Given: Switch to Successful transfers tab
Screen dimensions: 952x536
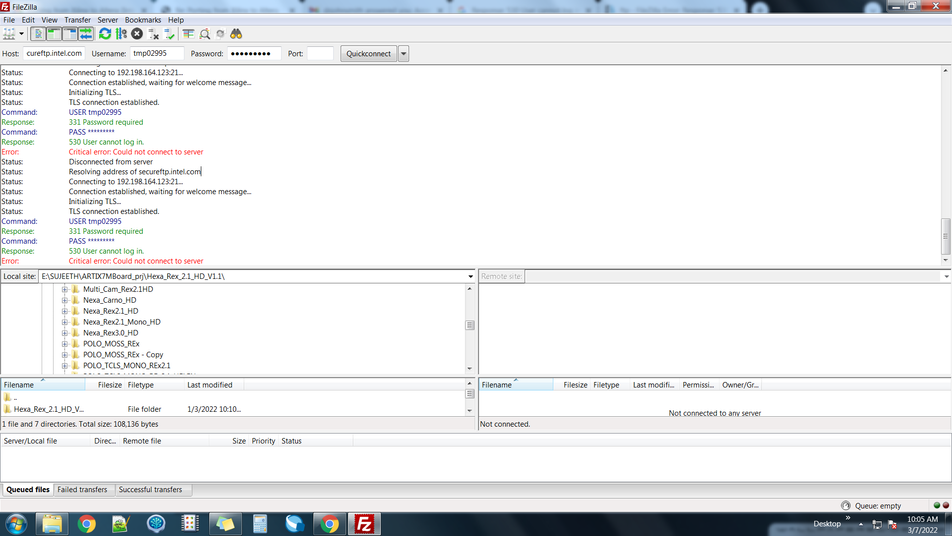Looking at the screenshot, I should 150,490.
